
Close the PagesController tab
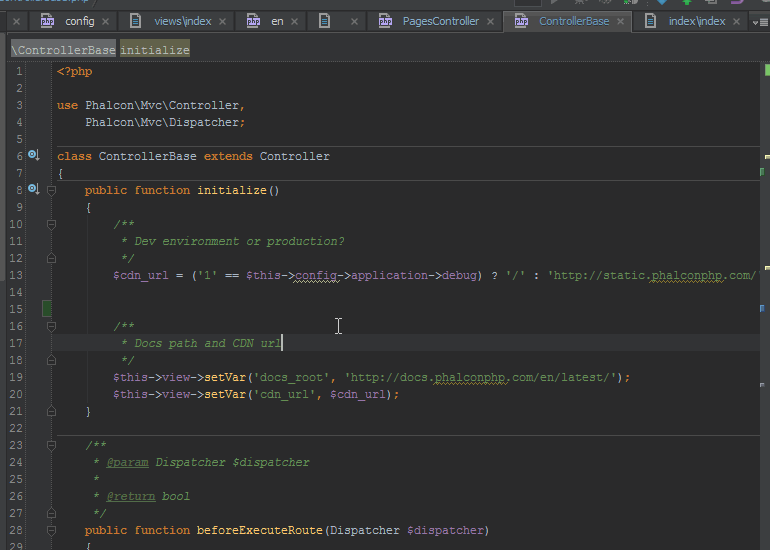coord(490,22)
